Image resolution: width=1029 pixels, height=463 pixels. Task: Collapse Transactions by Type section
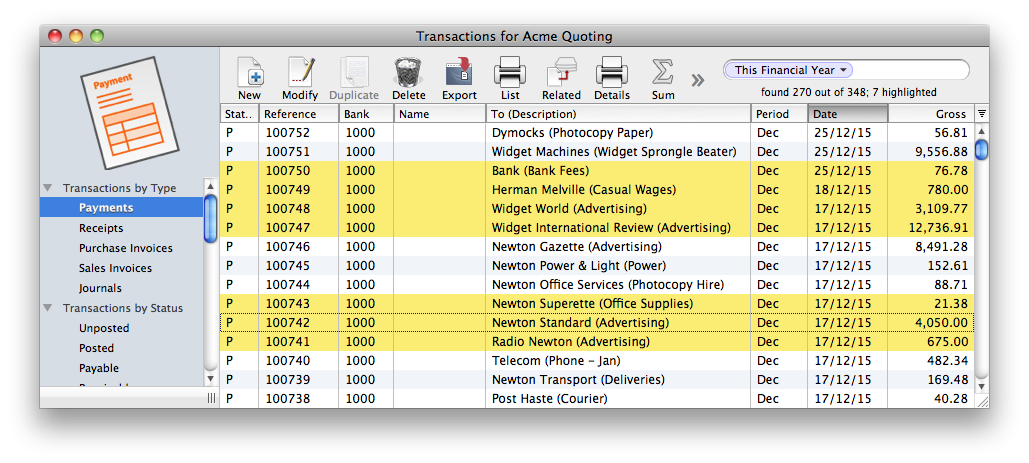47,188
